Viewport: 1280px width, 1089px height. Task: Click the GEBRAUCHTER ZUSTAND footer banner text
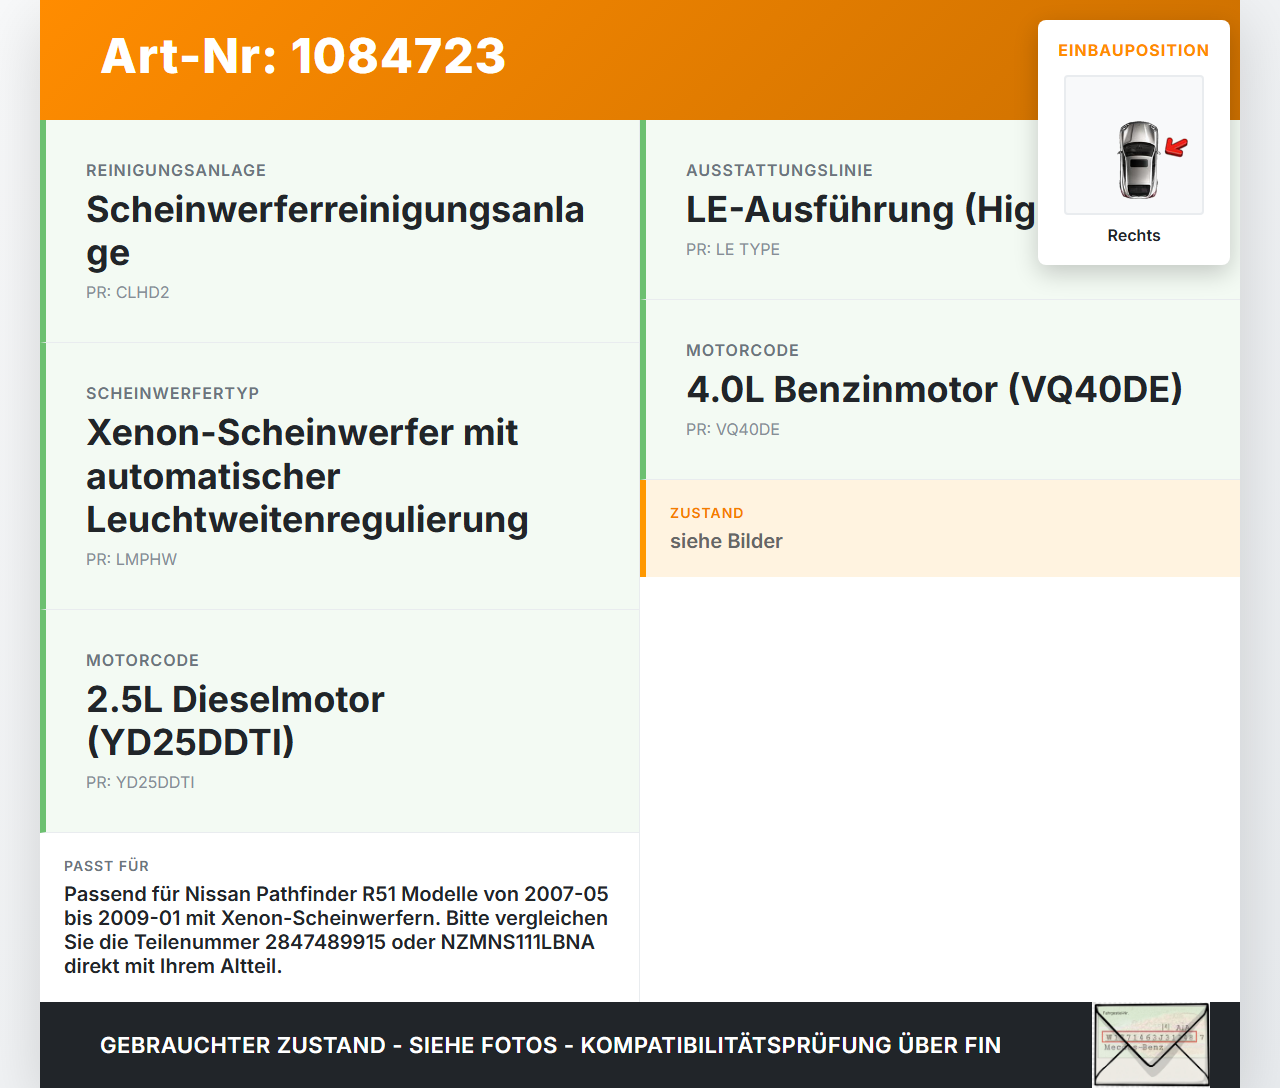pyautogui.click(x=550, y=1045)
